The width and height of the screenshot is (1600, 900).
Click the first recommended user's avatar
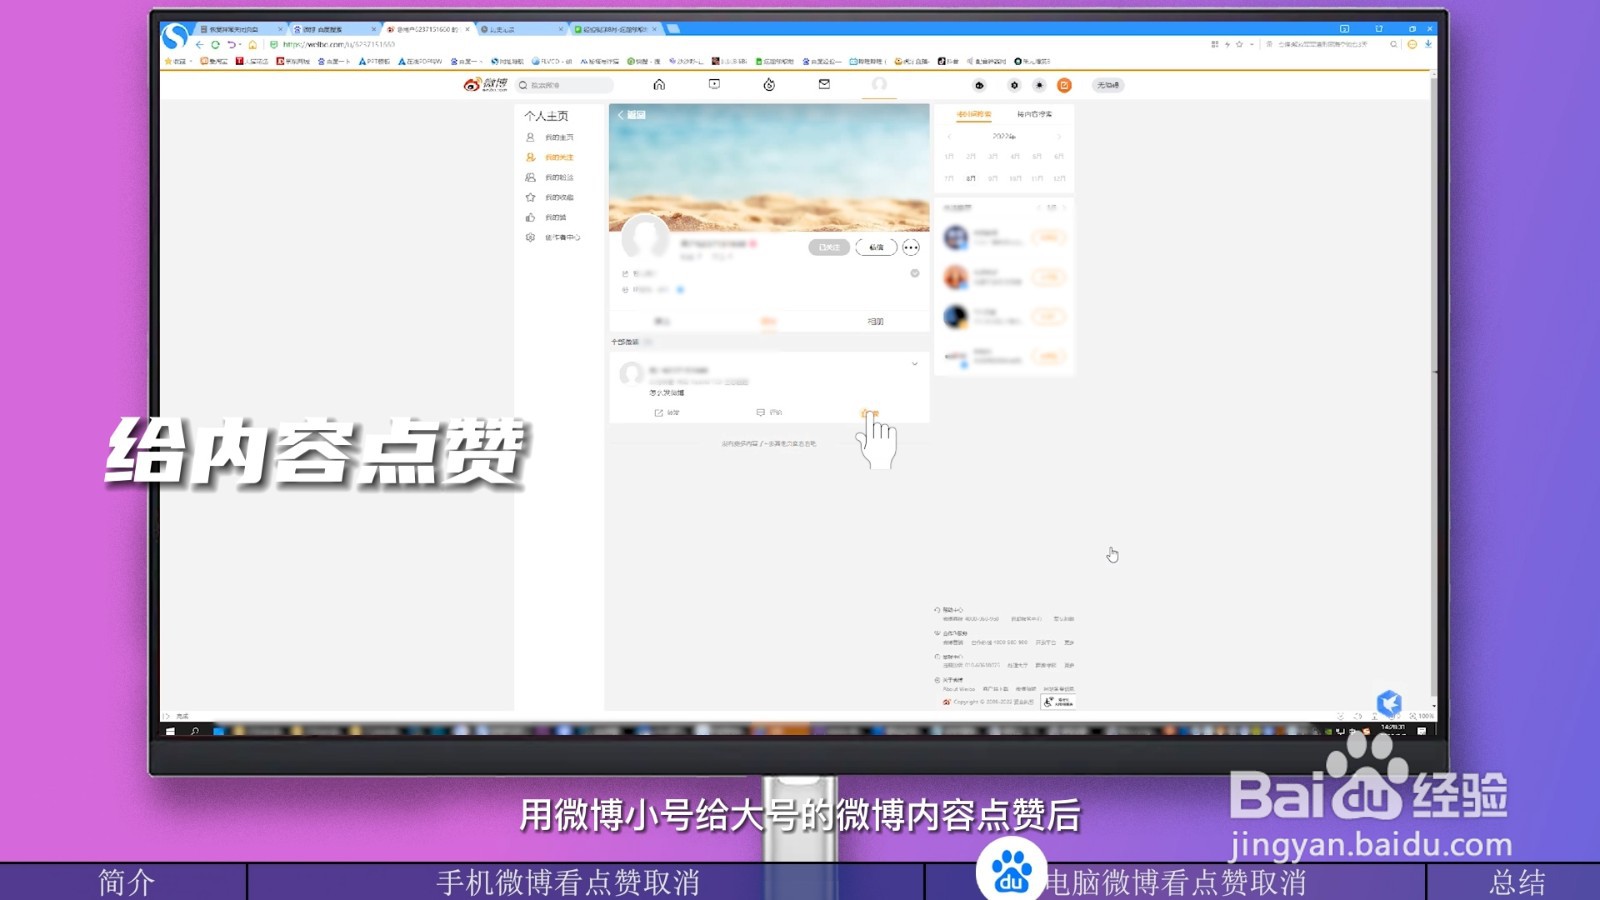pos(956,237)
